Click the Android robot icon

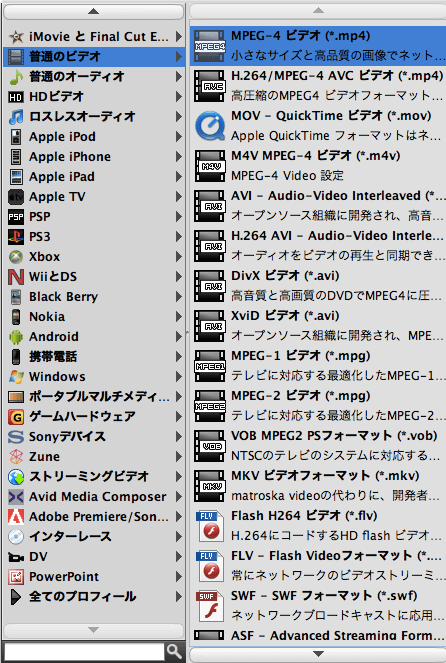[16, 337]
